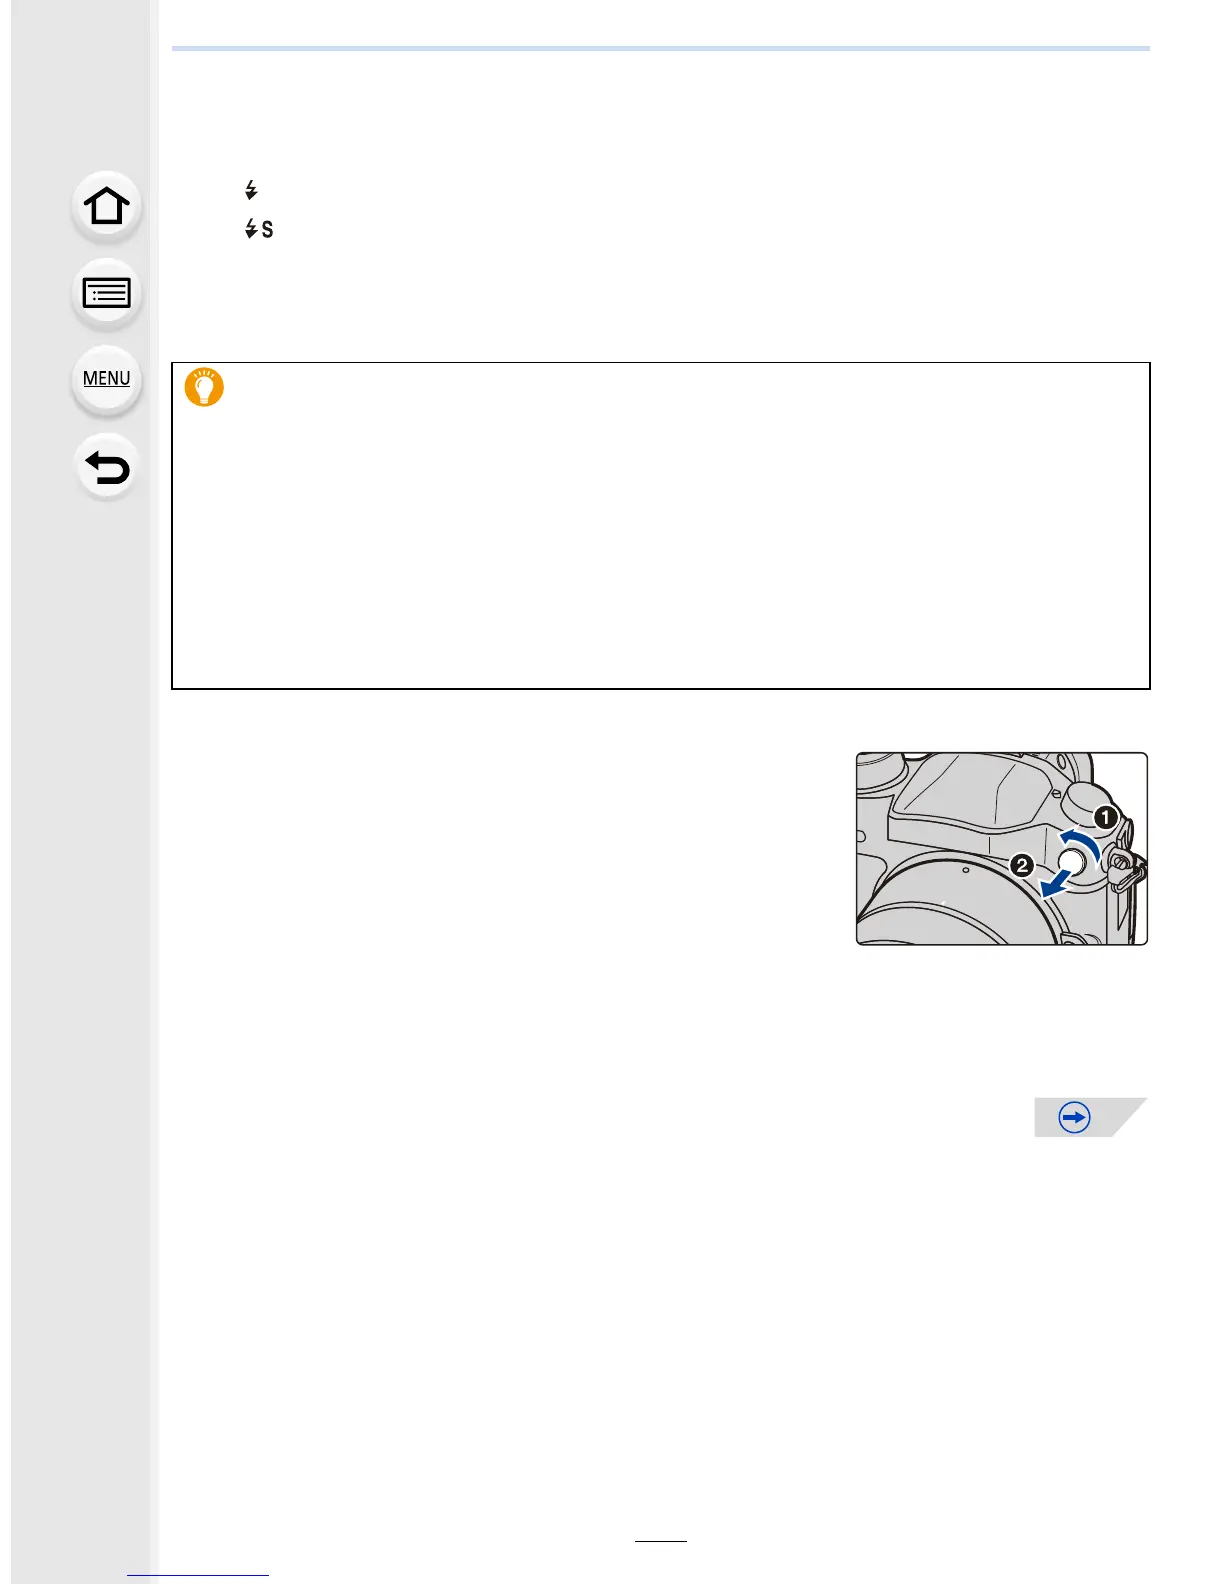Return to previous page with back arrow

[x=107, y=467]
